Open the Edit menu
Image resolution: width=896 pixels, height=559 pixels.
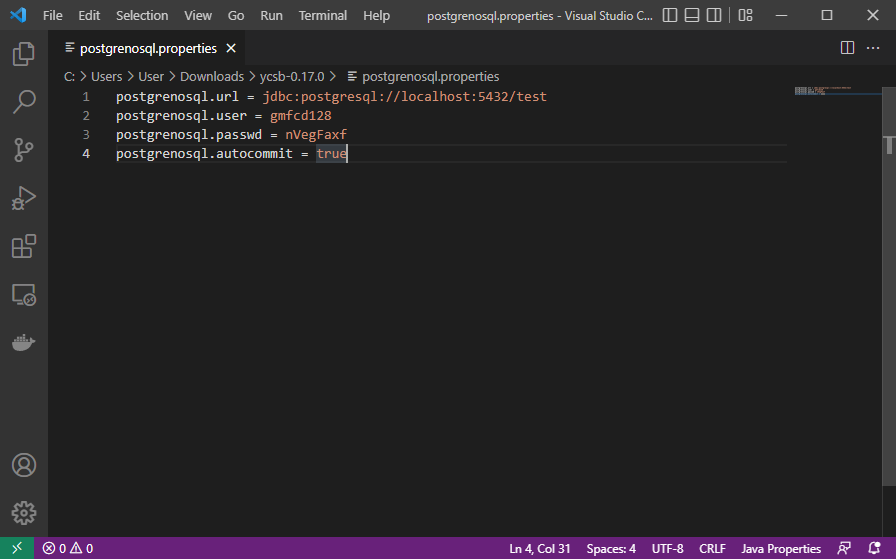pyautogui.click(x=89, y=15)
